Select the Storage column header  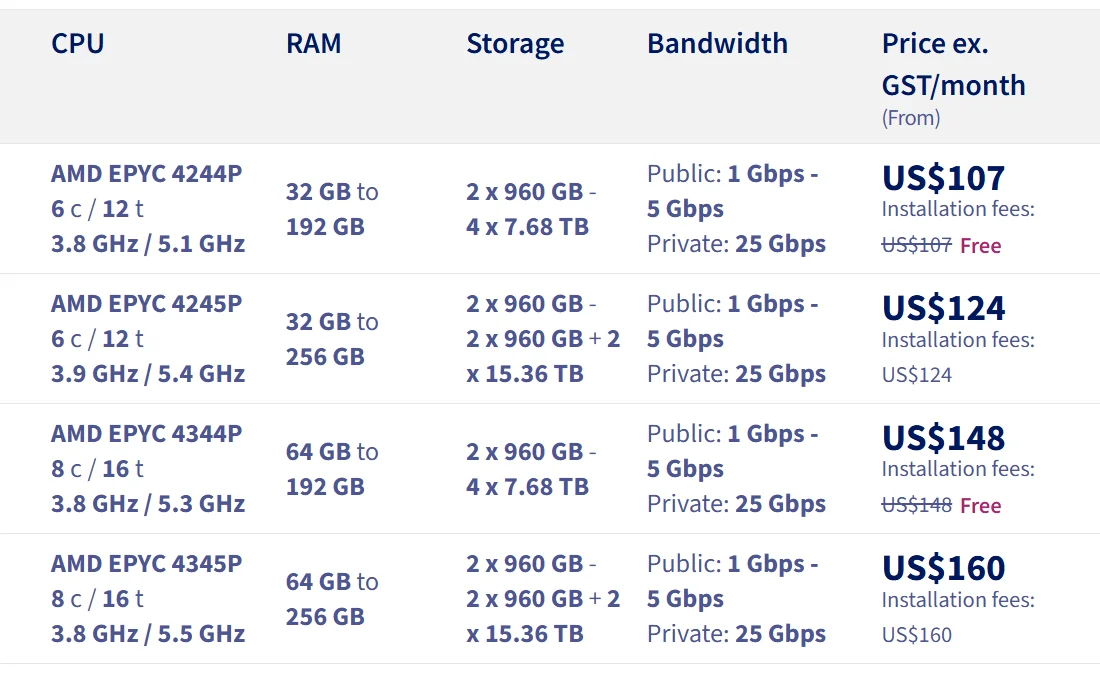pos(515,44)
